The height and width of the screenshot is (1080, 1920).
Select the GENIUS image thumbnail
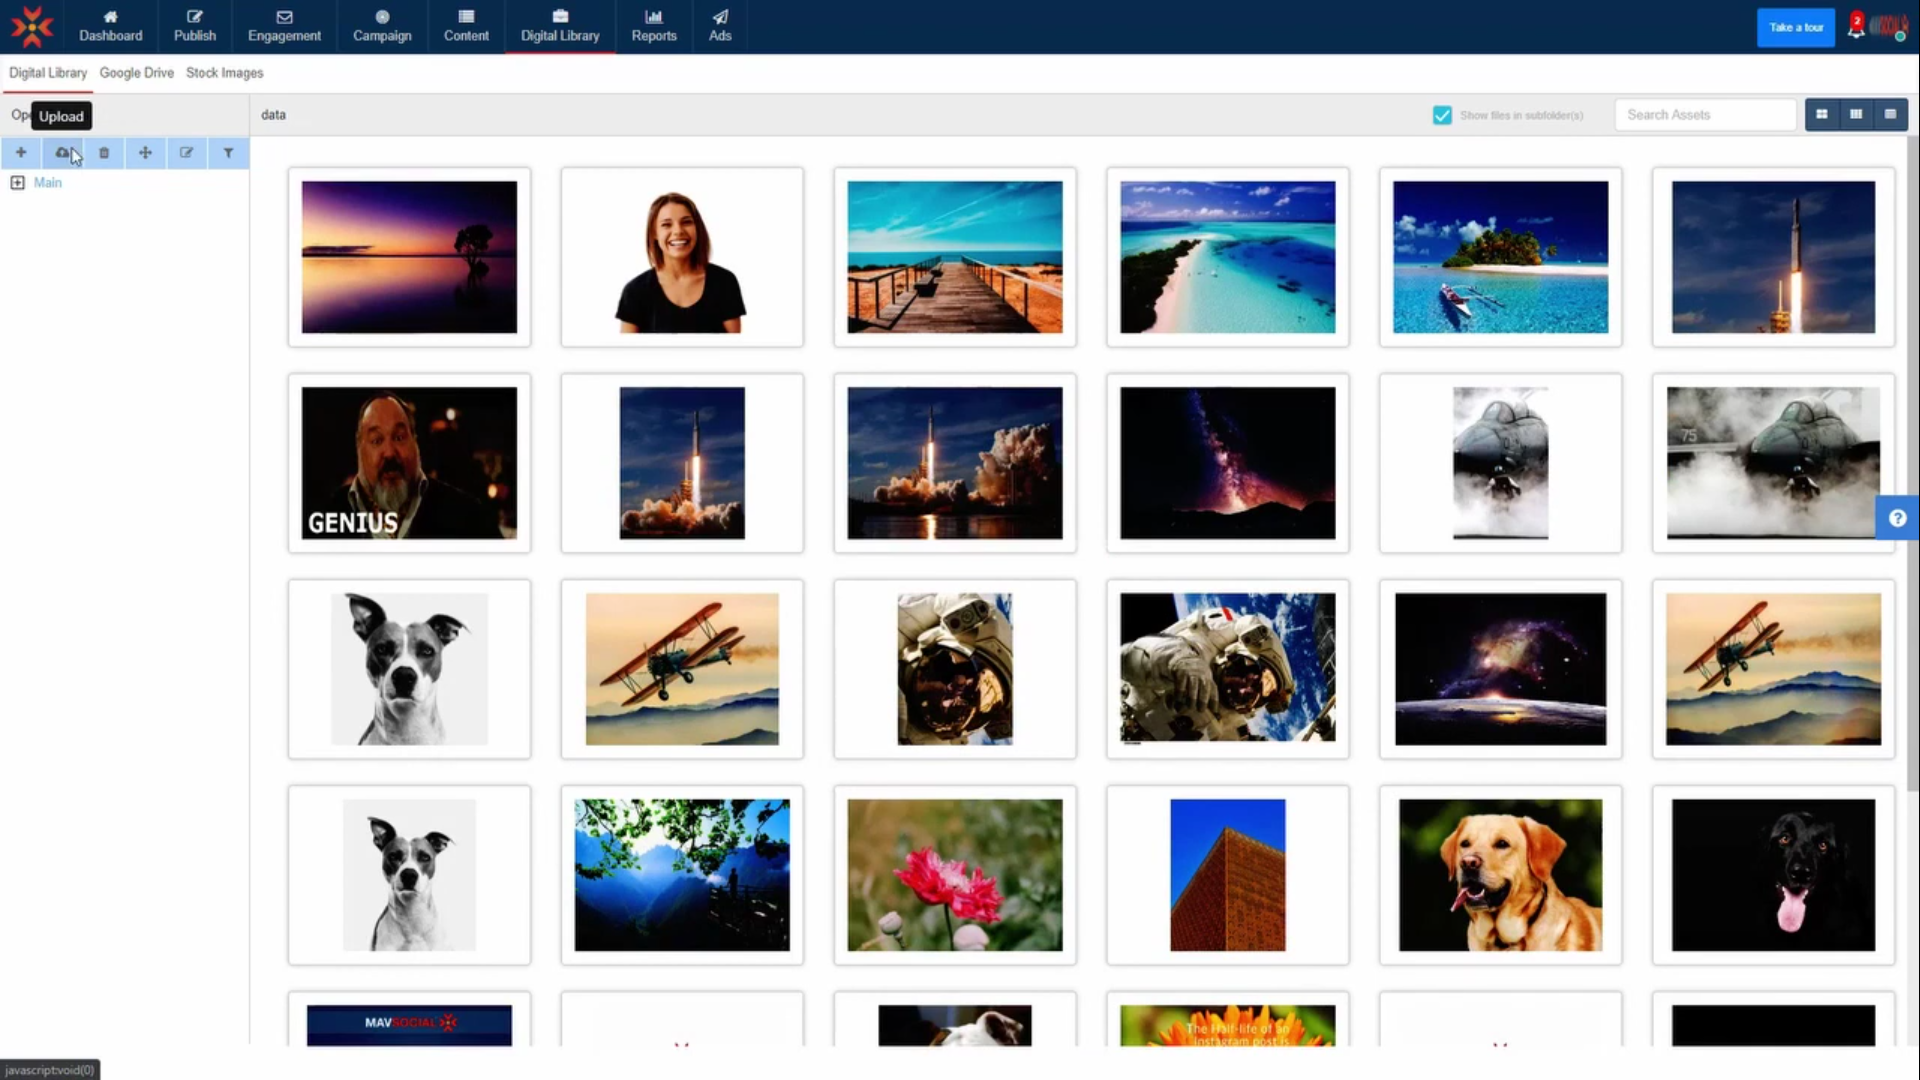(x=409, y=463)
